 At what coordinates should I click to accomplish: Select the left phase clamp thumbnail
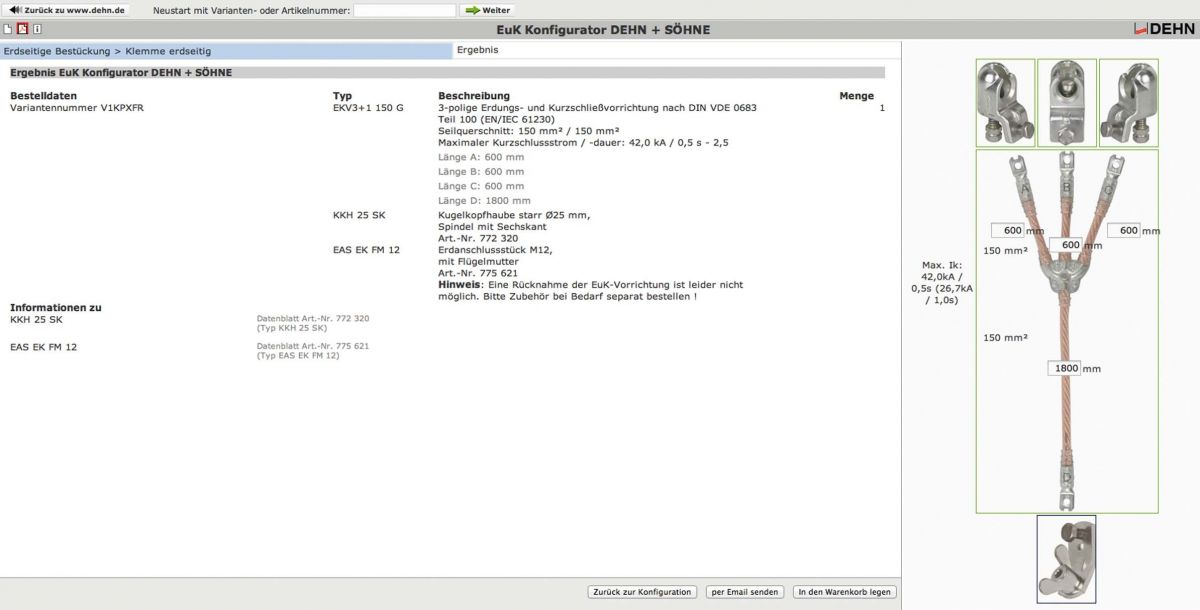click(x=1005, y=103)
